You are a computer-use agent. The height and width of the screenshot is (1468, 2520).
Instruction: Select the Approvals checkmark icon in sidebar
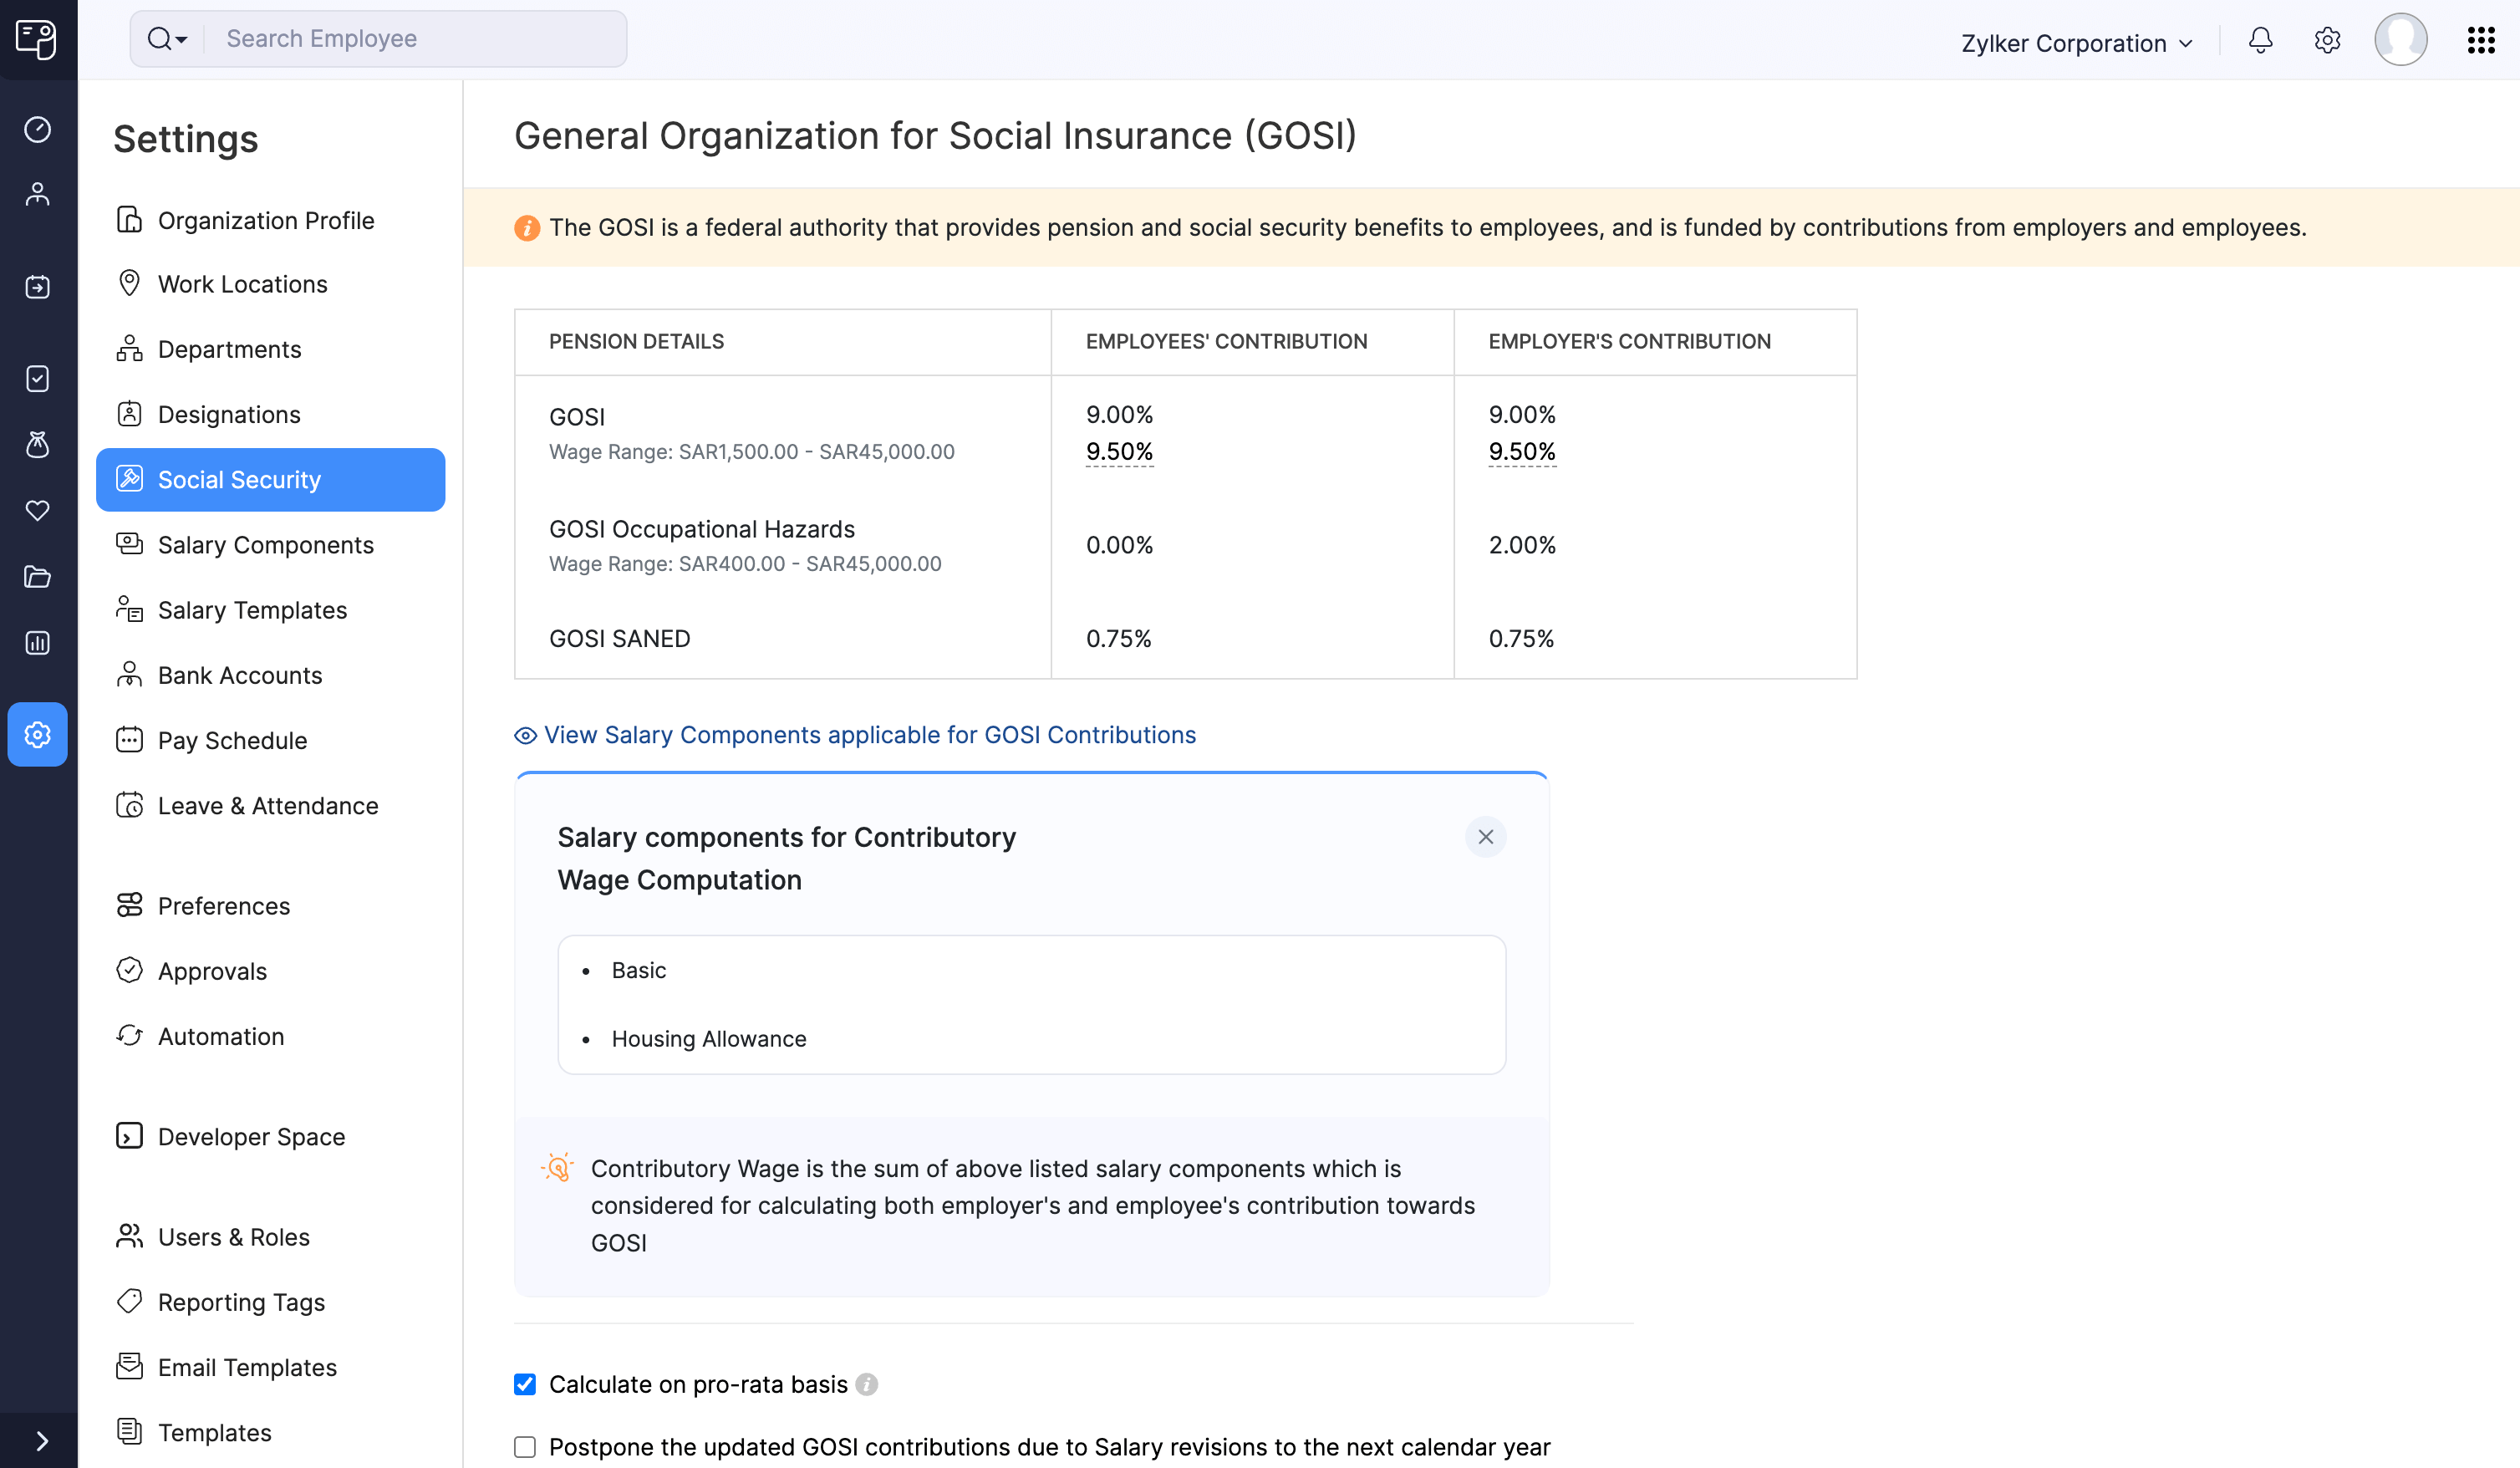37,378
